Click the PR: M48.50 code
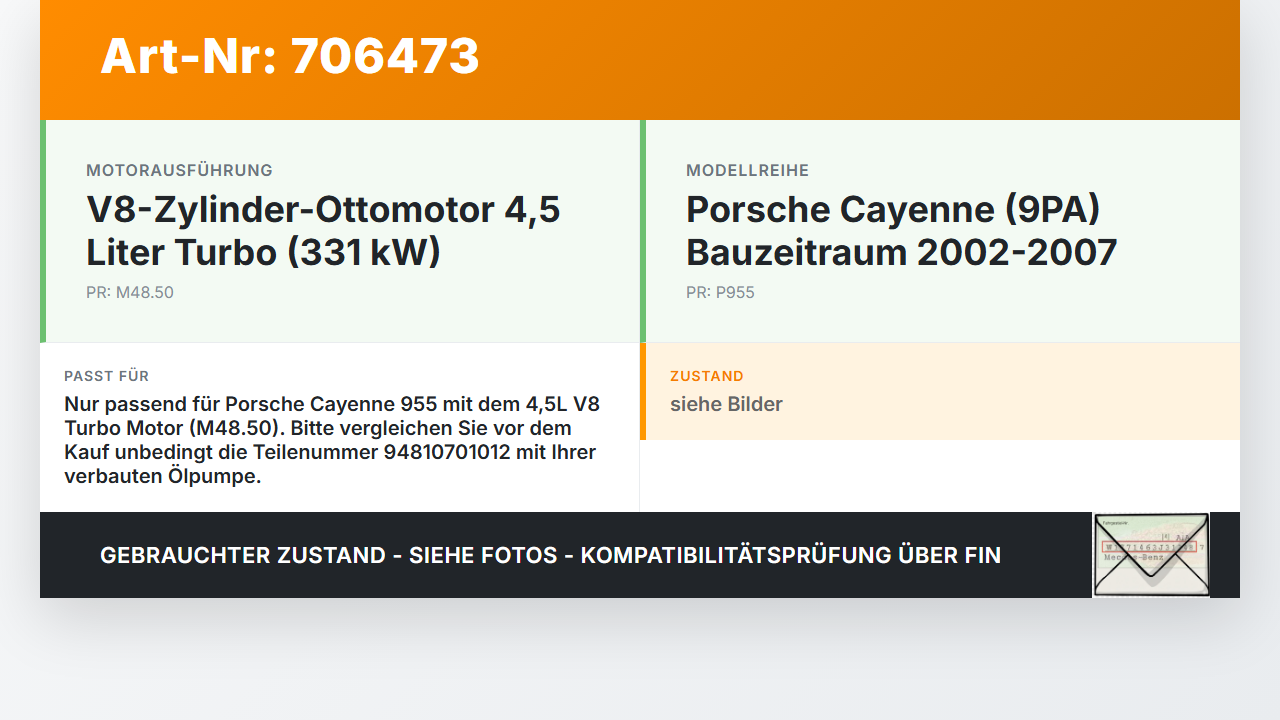Screen dimensions: 1280x720 (x=130, y=293)
